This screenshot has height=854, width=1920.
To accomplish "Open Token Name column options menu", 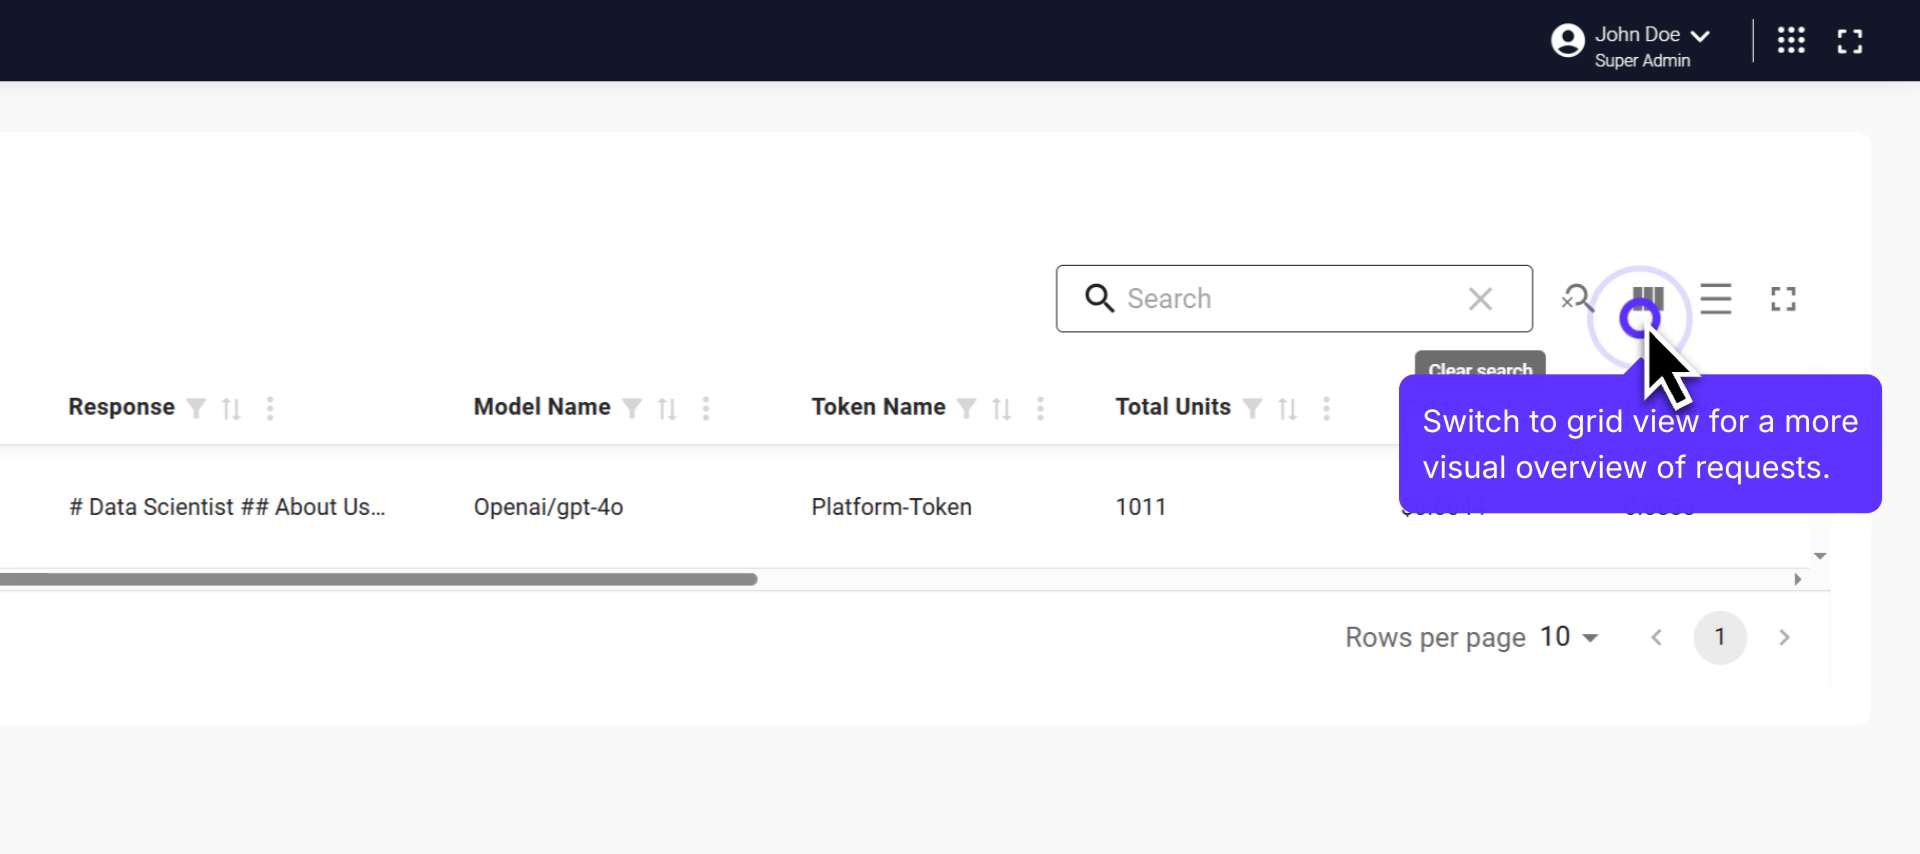I will pyautogui.click(x=1040, y=408).
